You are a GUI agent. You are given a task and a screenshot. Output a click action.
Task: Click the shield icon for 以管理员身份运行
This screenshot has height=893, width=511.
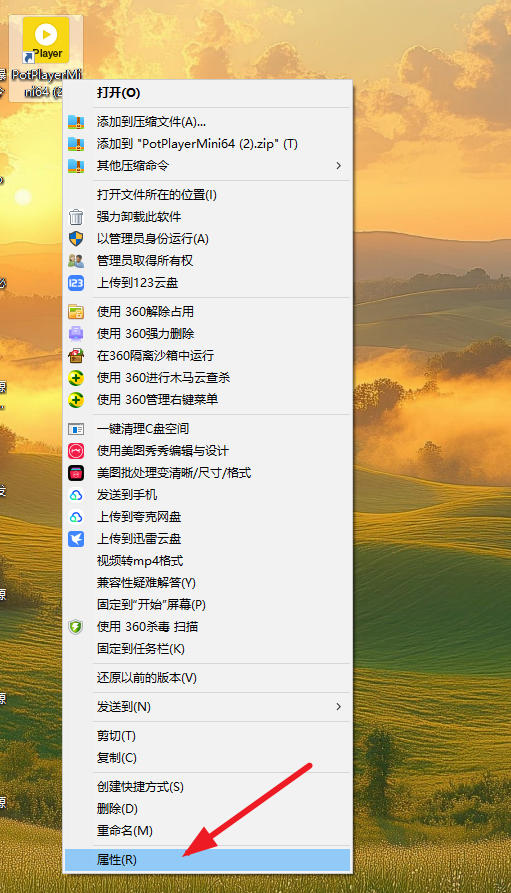click(76, 239)
